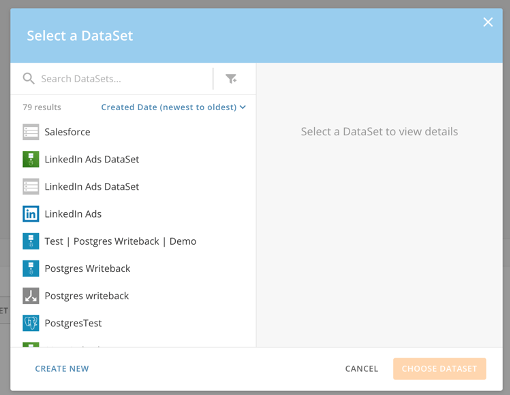
Task: Click the Postgres Writeback blue icon
Action: [x=31, y=269]
